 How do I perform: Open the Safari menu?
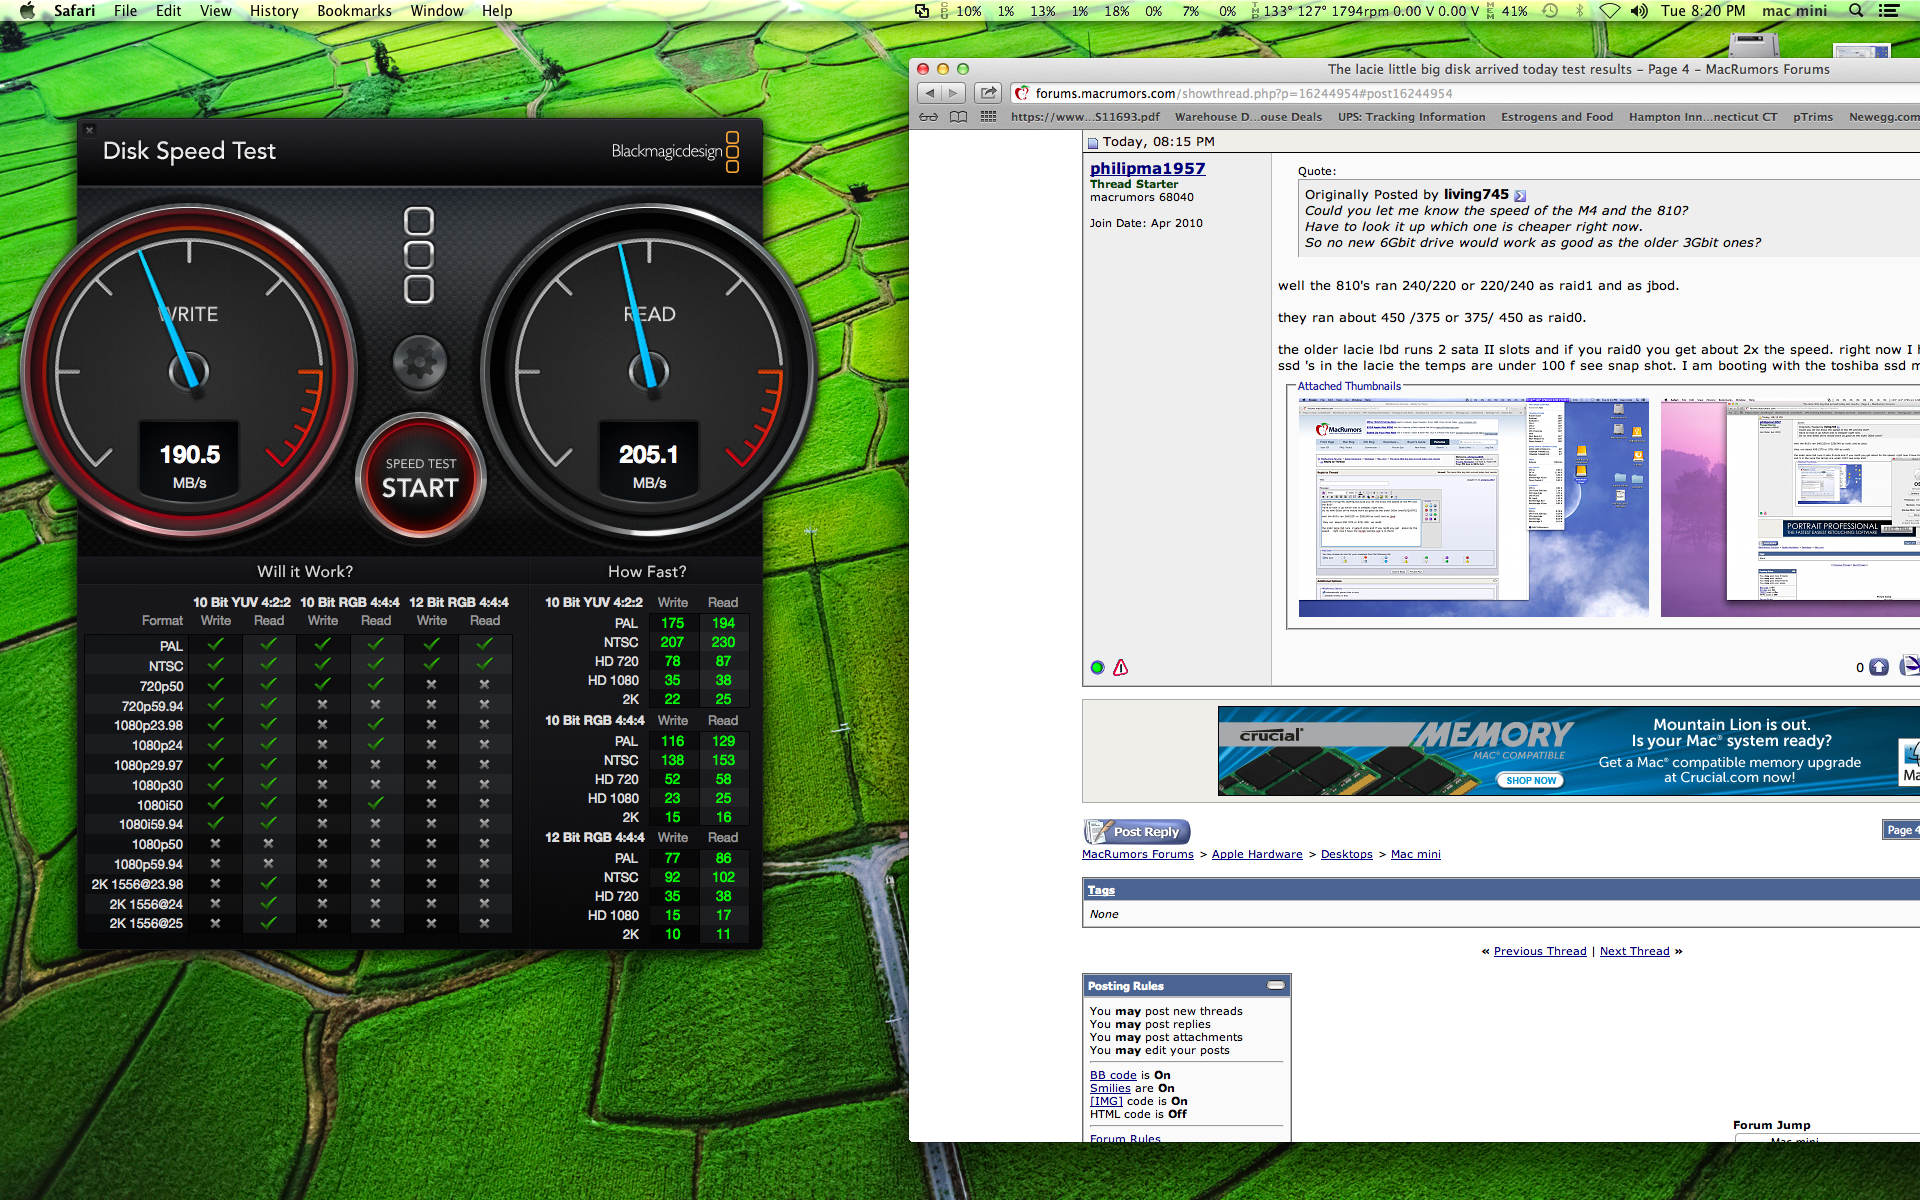tap(74, 11)
